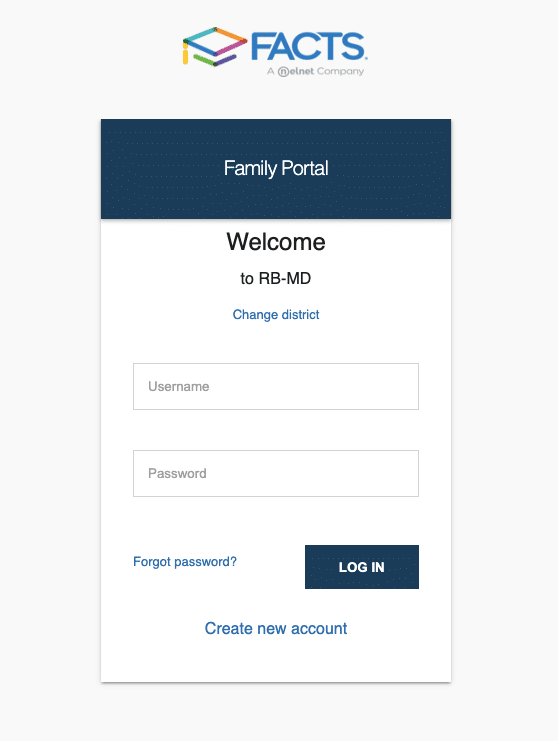Click the dark blue dotted header banner
Viewport: 558px width, 741px height.
pyautogui.click(x=276, y=169)
